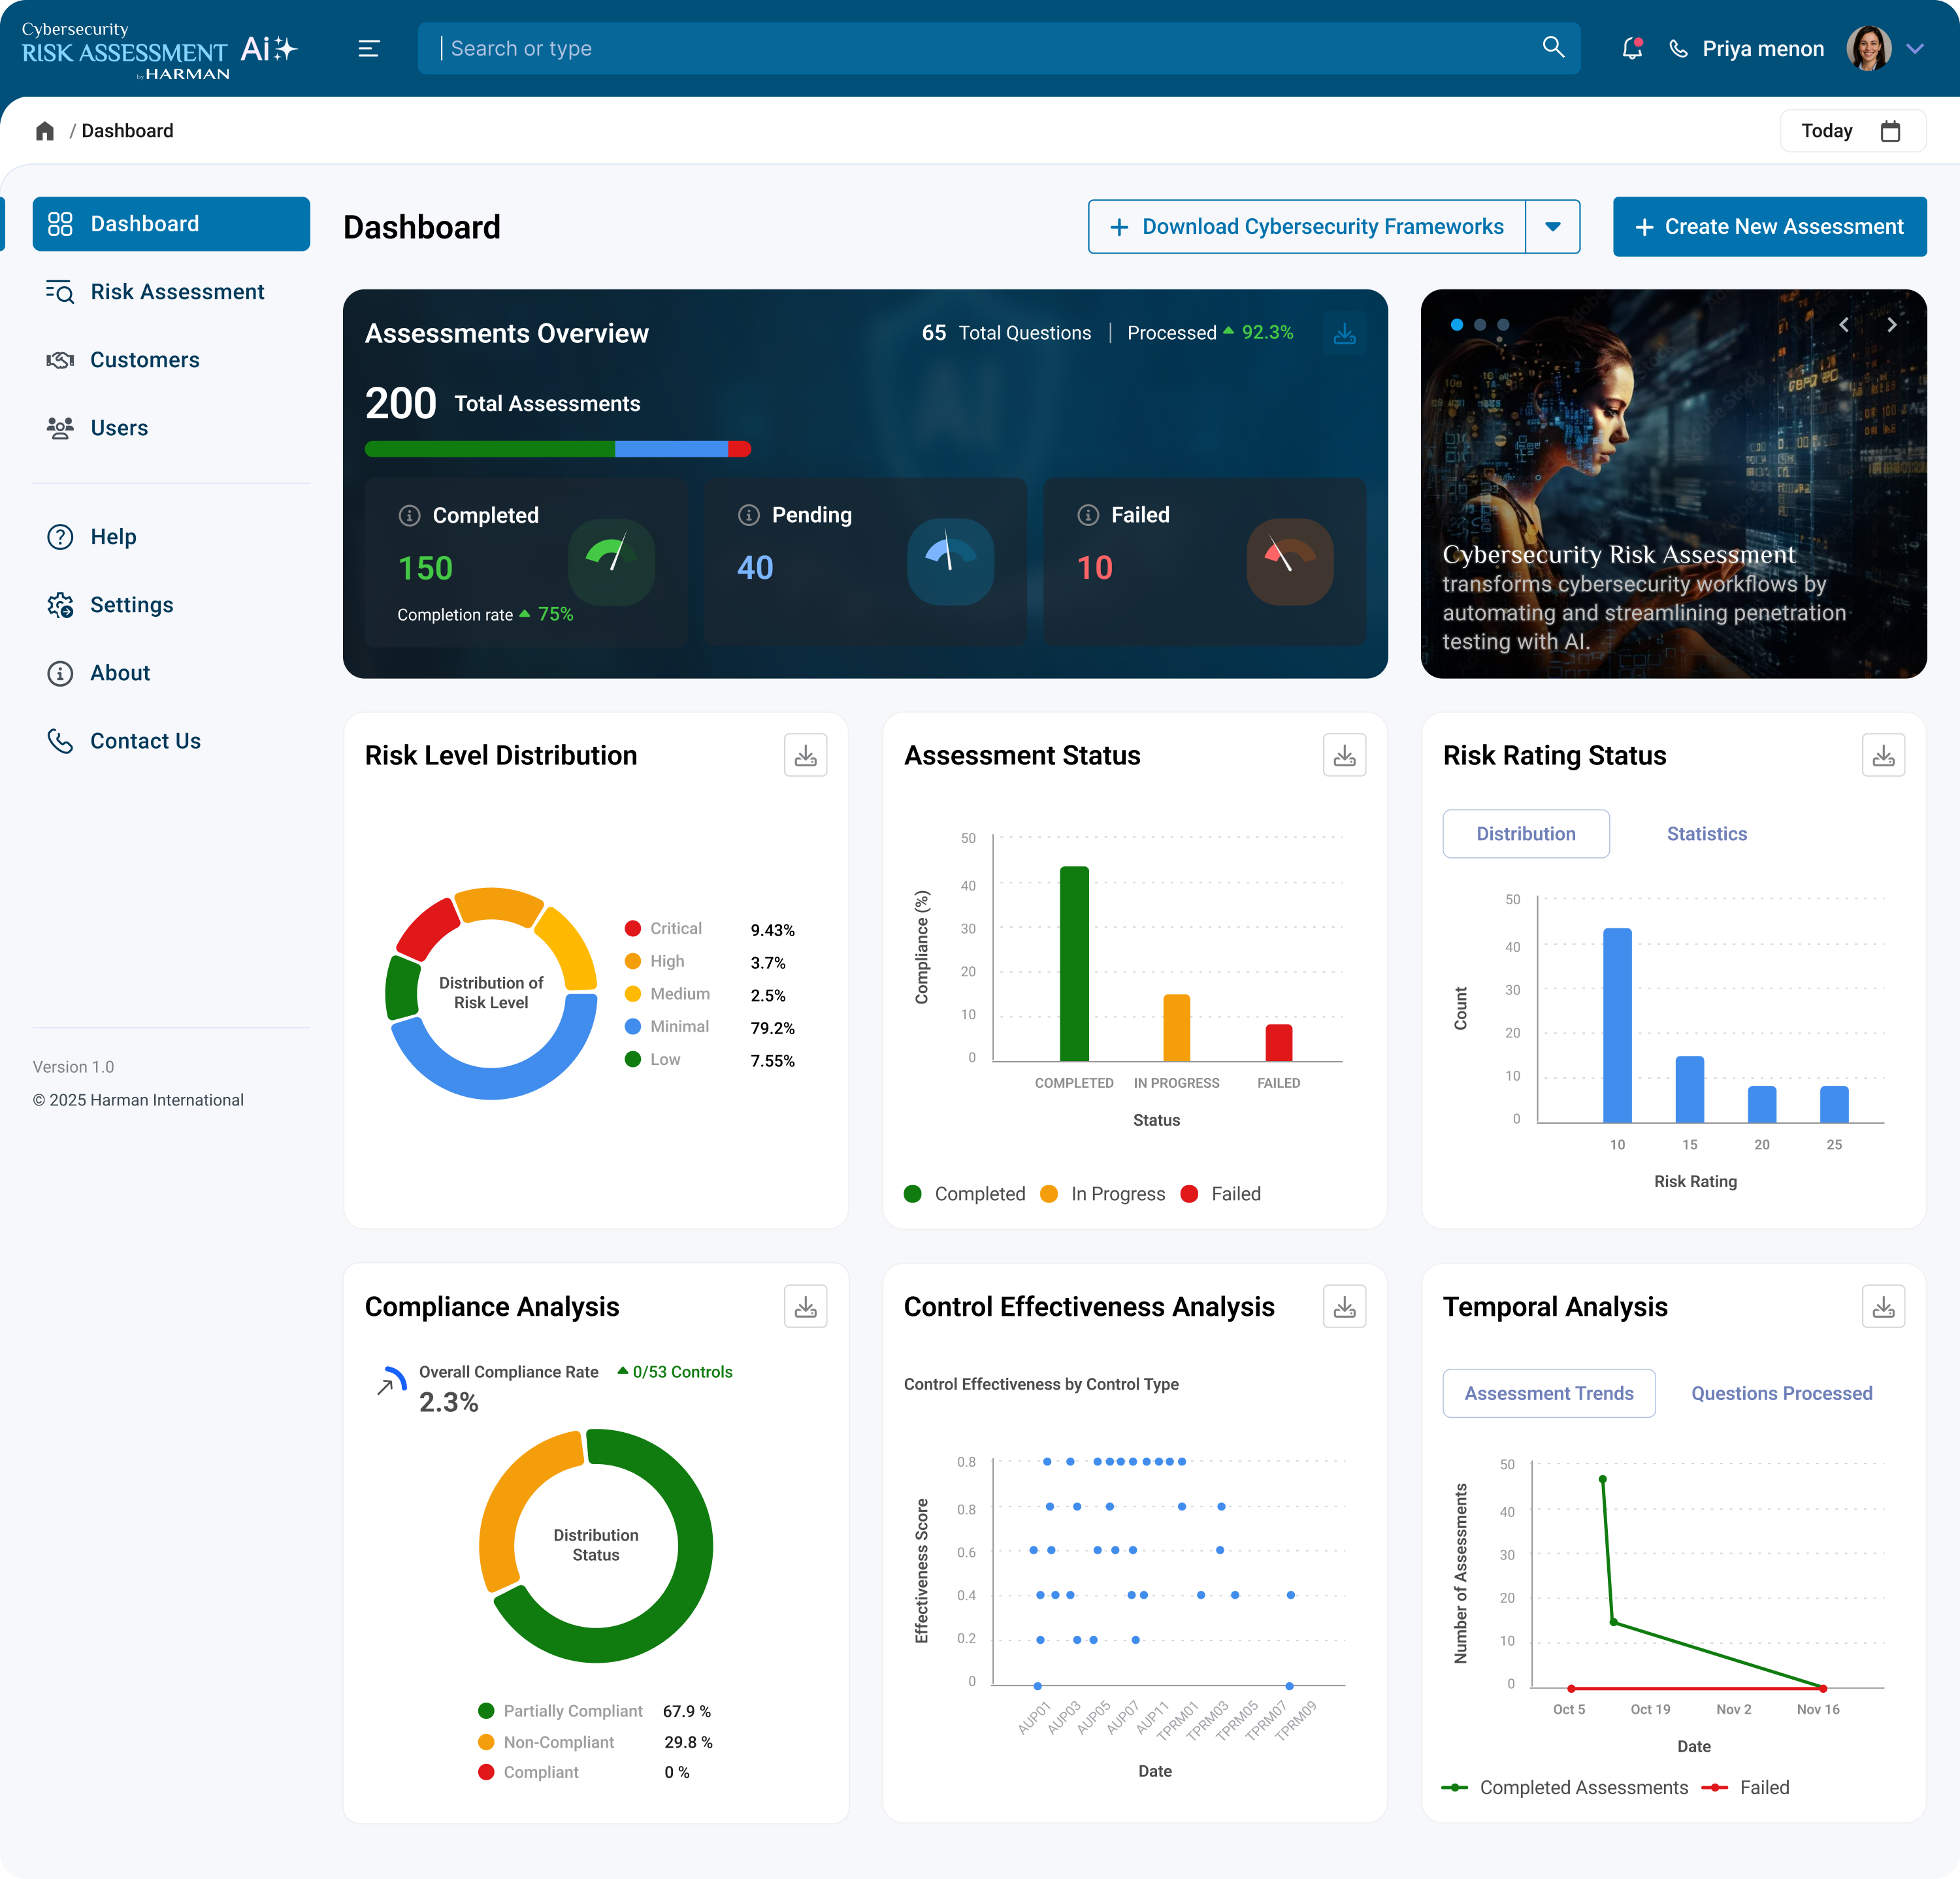Image resolution: width=1960 pixels, height=1879 pixels.
Task: Click the home breadcrumb icon
Action: coord(45,131)
